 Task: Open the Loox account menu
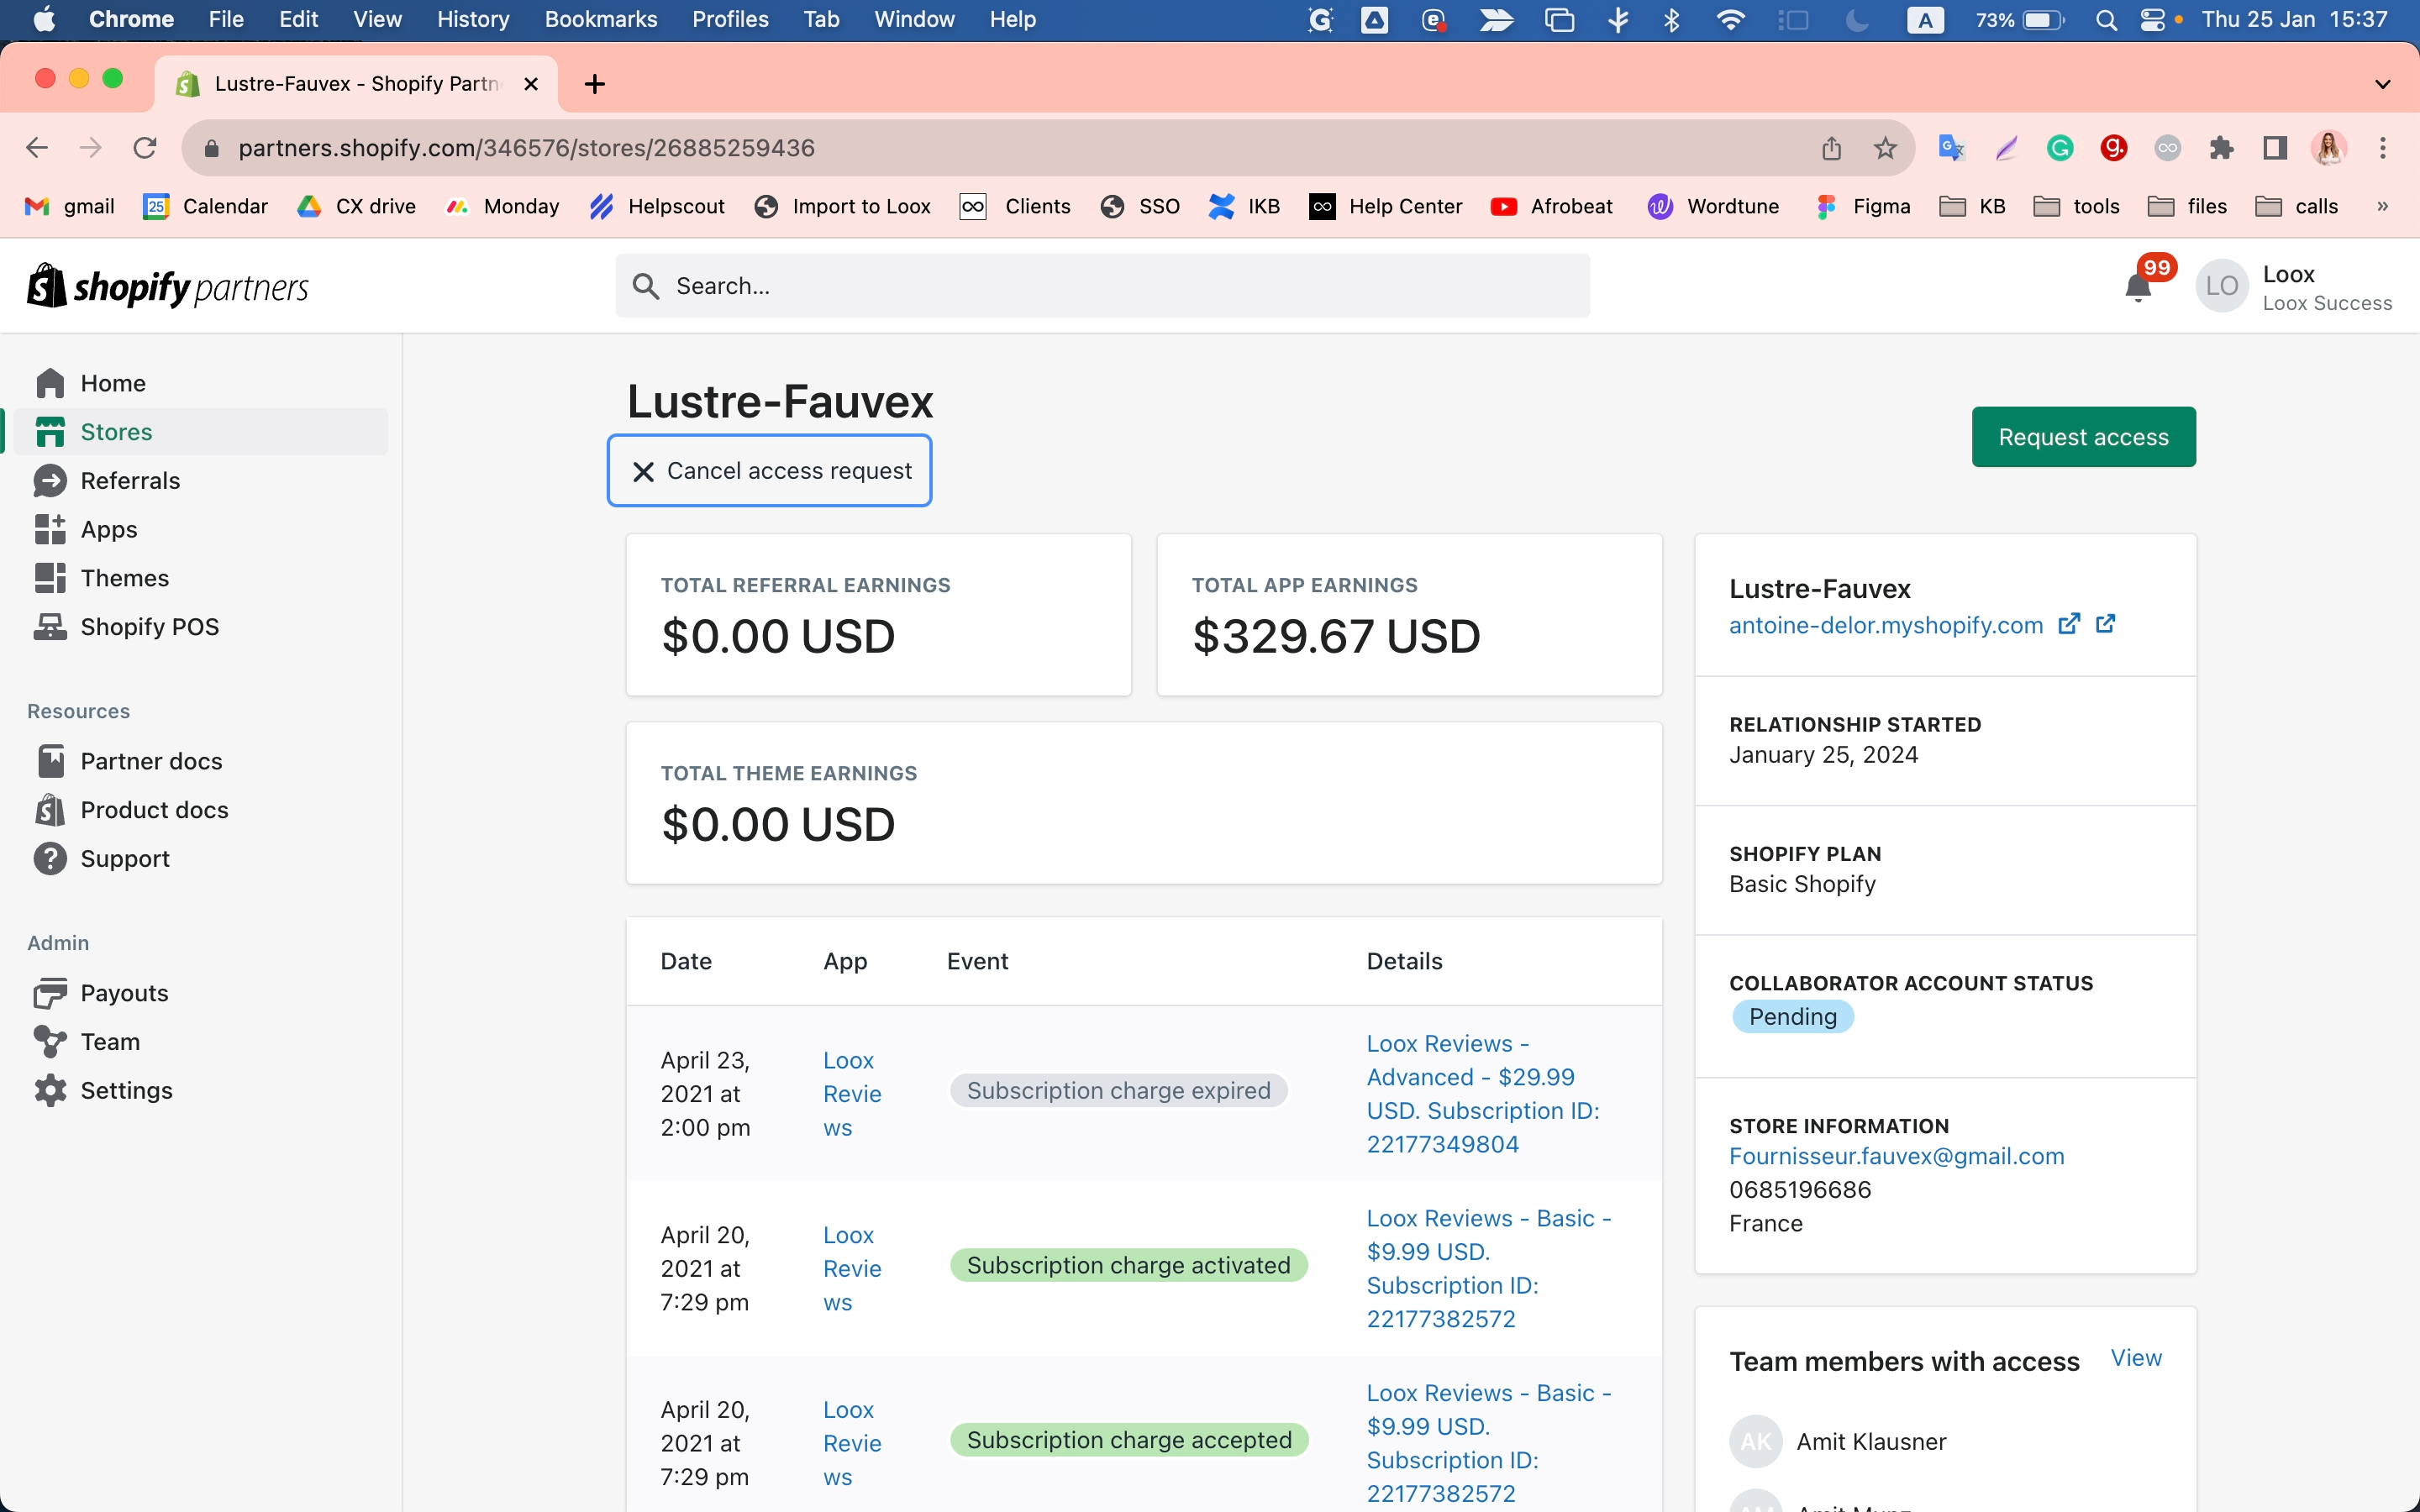pyautogui.click(x=2295, y=287)
